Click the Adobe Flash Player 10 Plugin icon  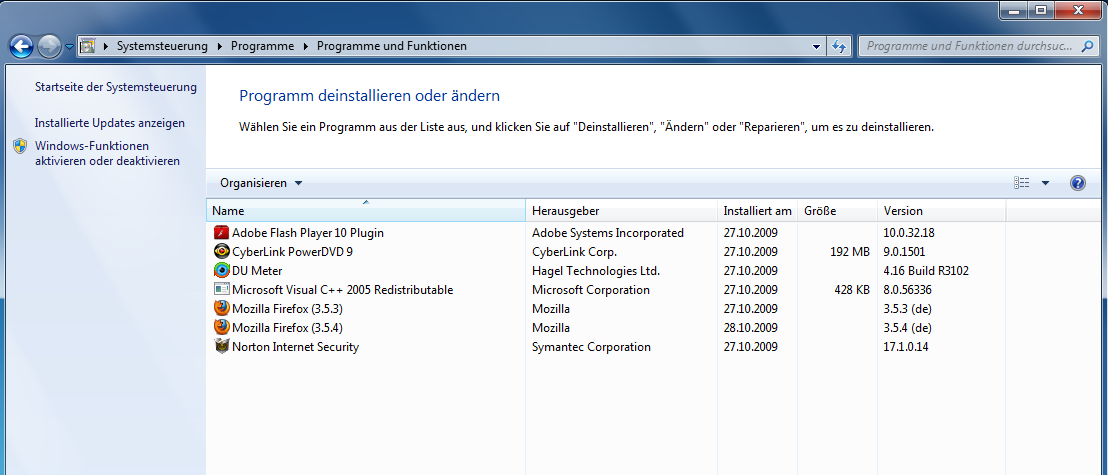tap(221, 233)
